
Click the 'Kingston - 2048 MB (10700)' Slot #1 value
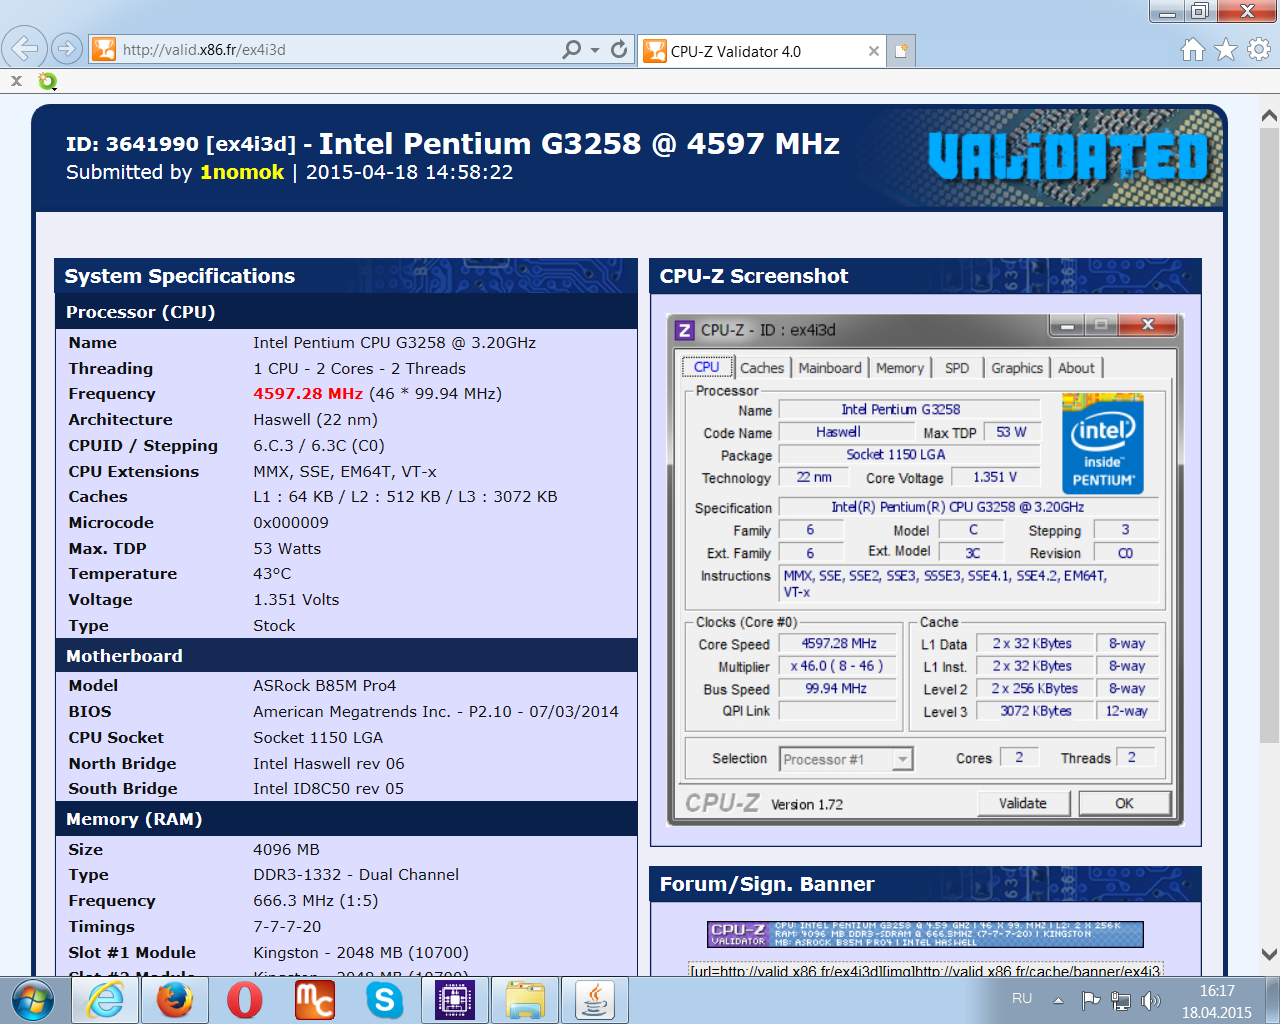[x=361, y=953]
